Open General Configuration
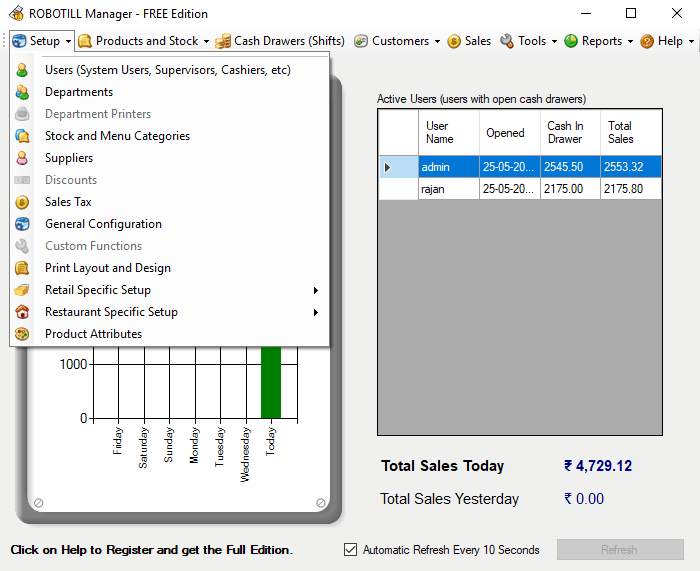 click(x=104, y=224)
